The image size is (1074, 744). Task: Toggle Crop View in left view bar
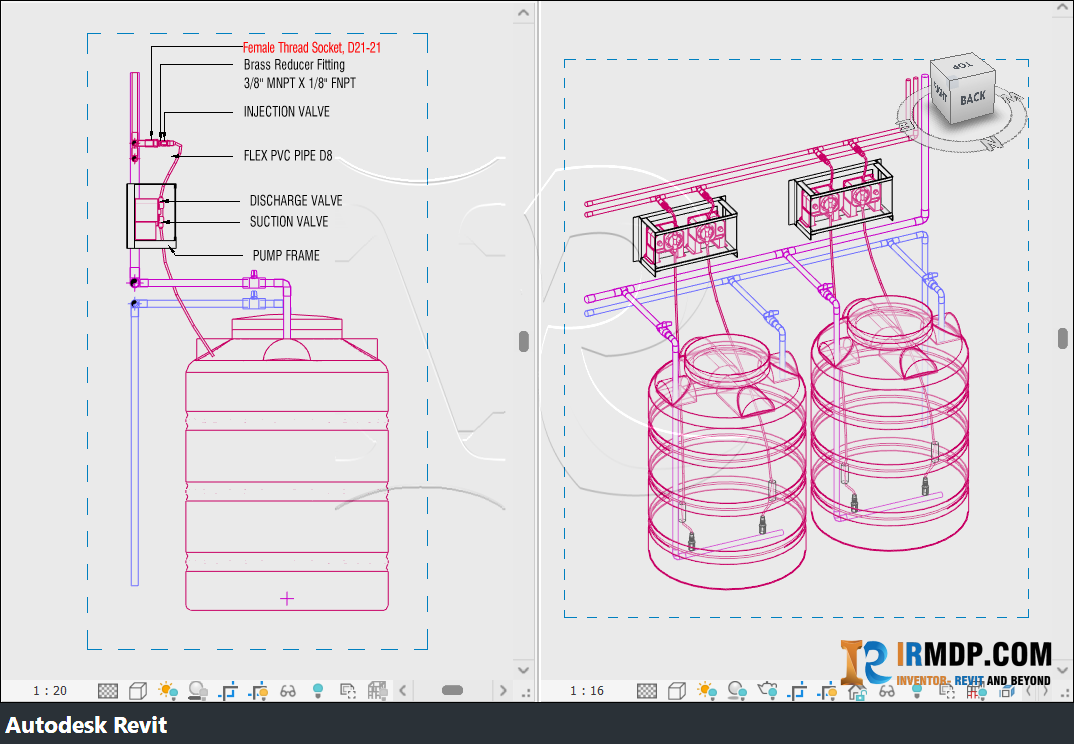[228, 691]
